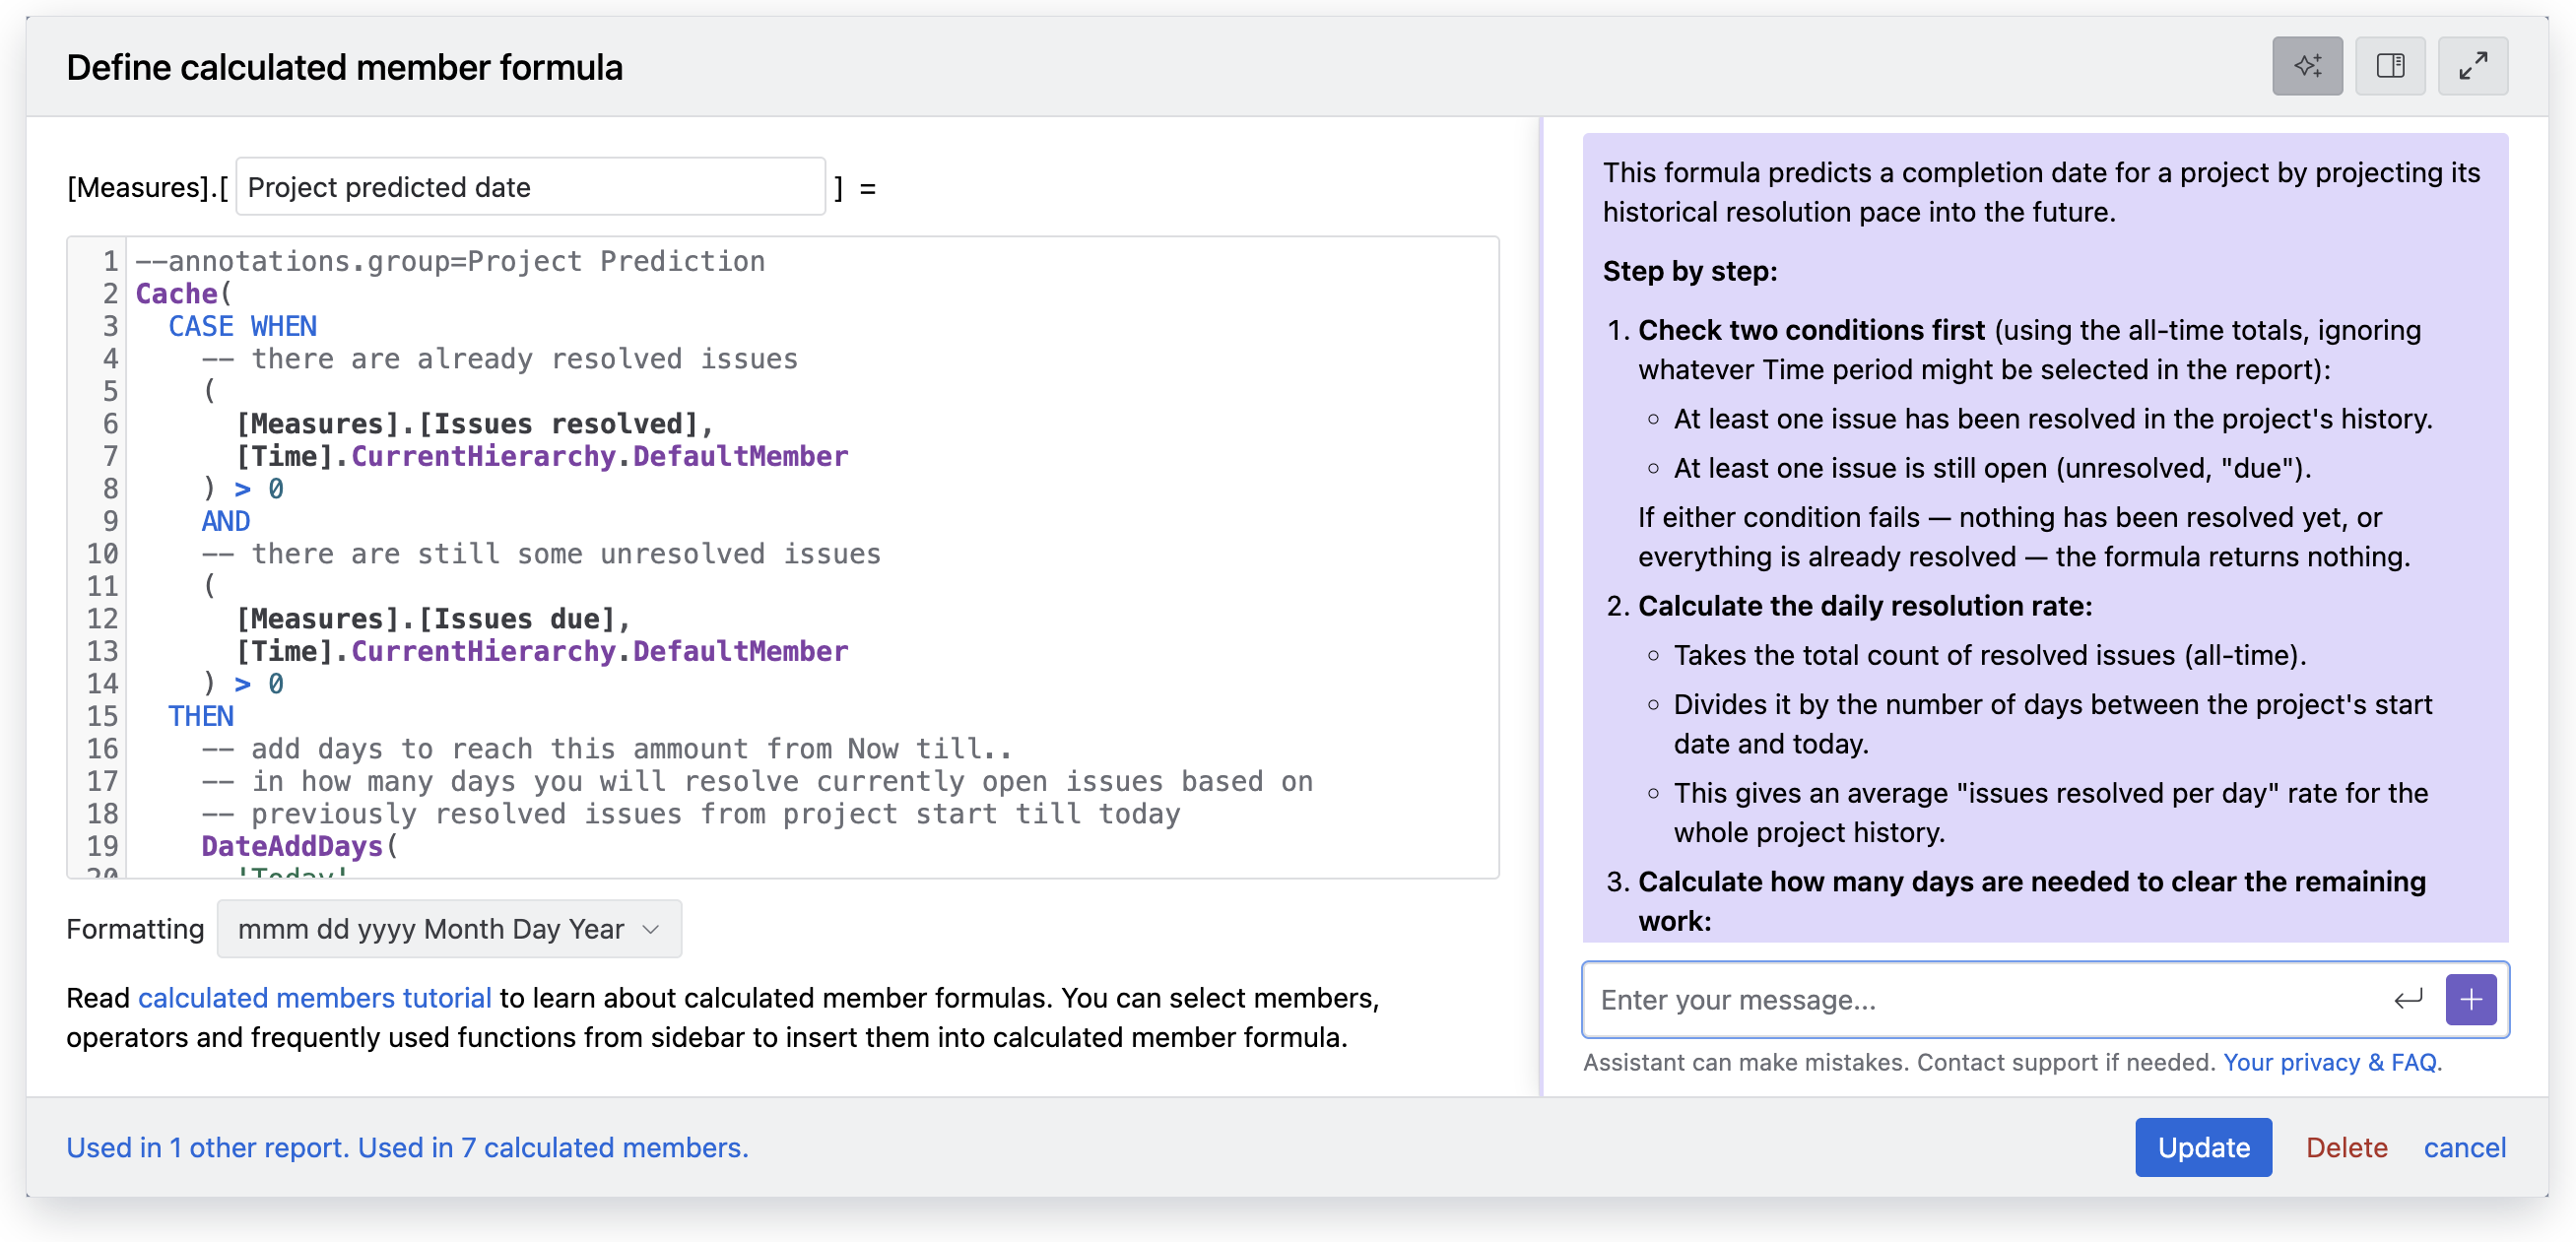2576x1242 pixels.
Task: Open the Formatting dropdown
Action: pyautogui.click(x=449, y=929)
